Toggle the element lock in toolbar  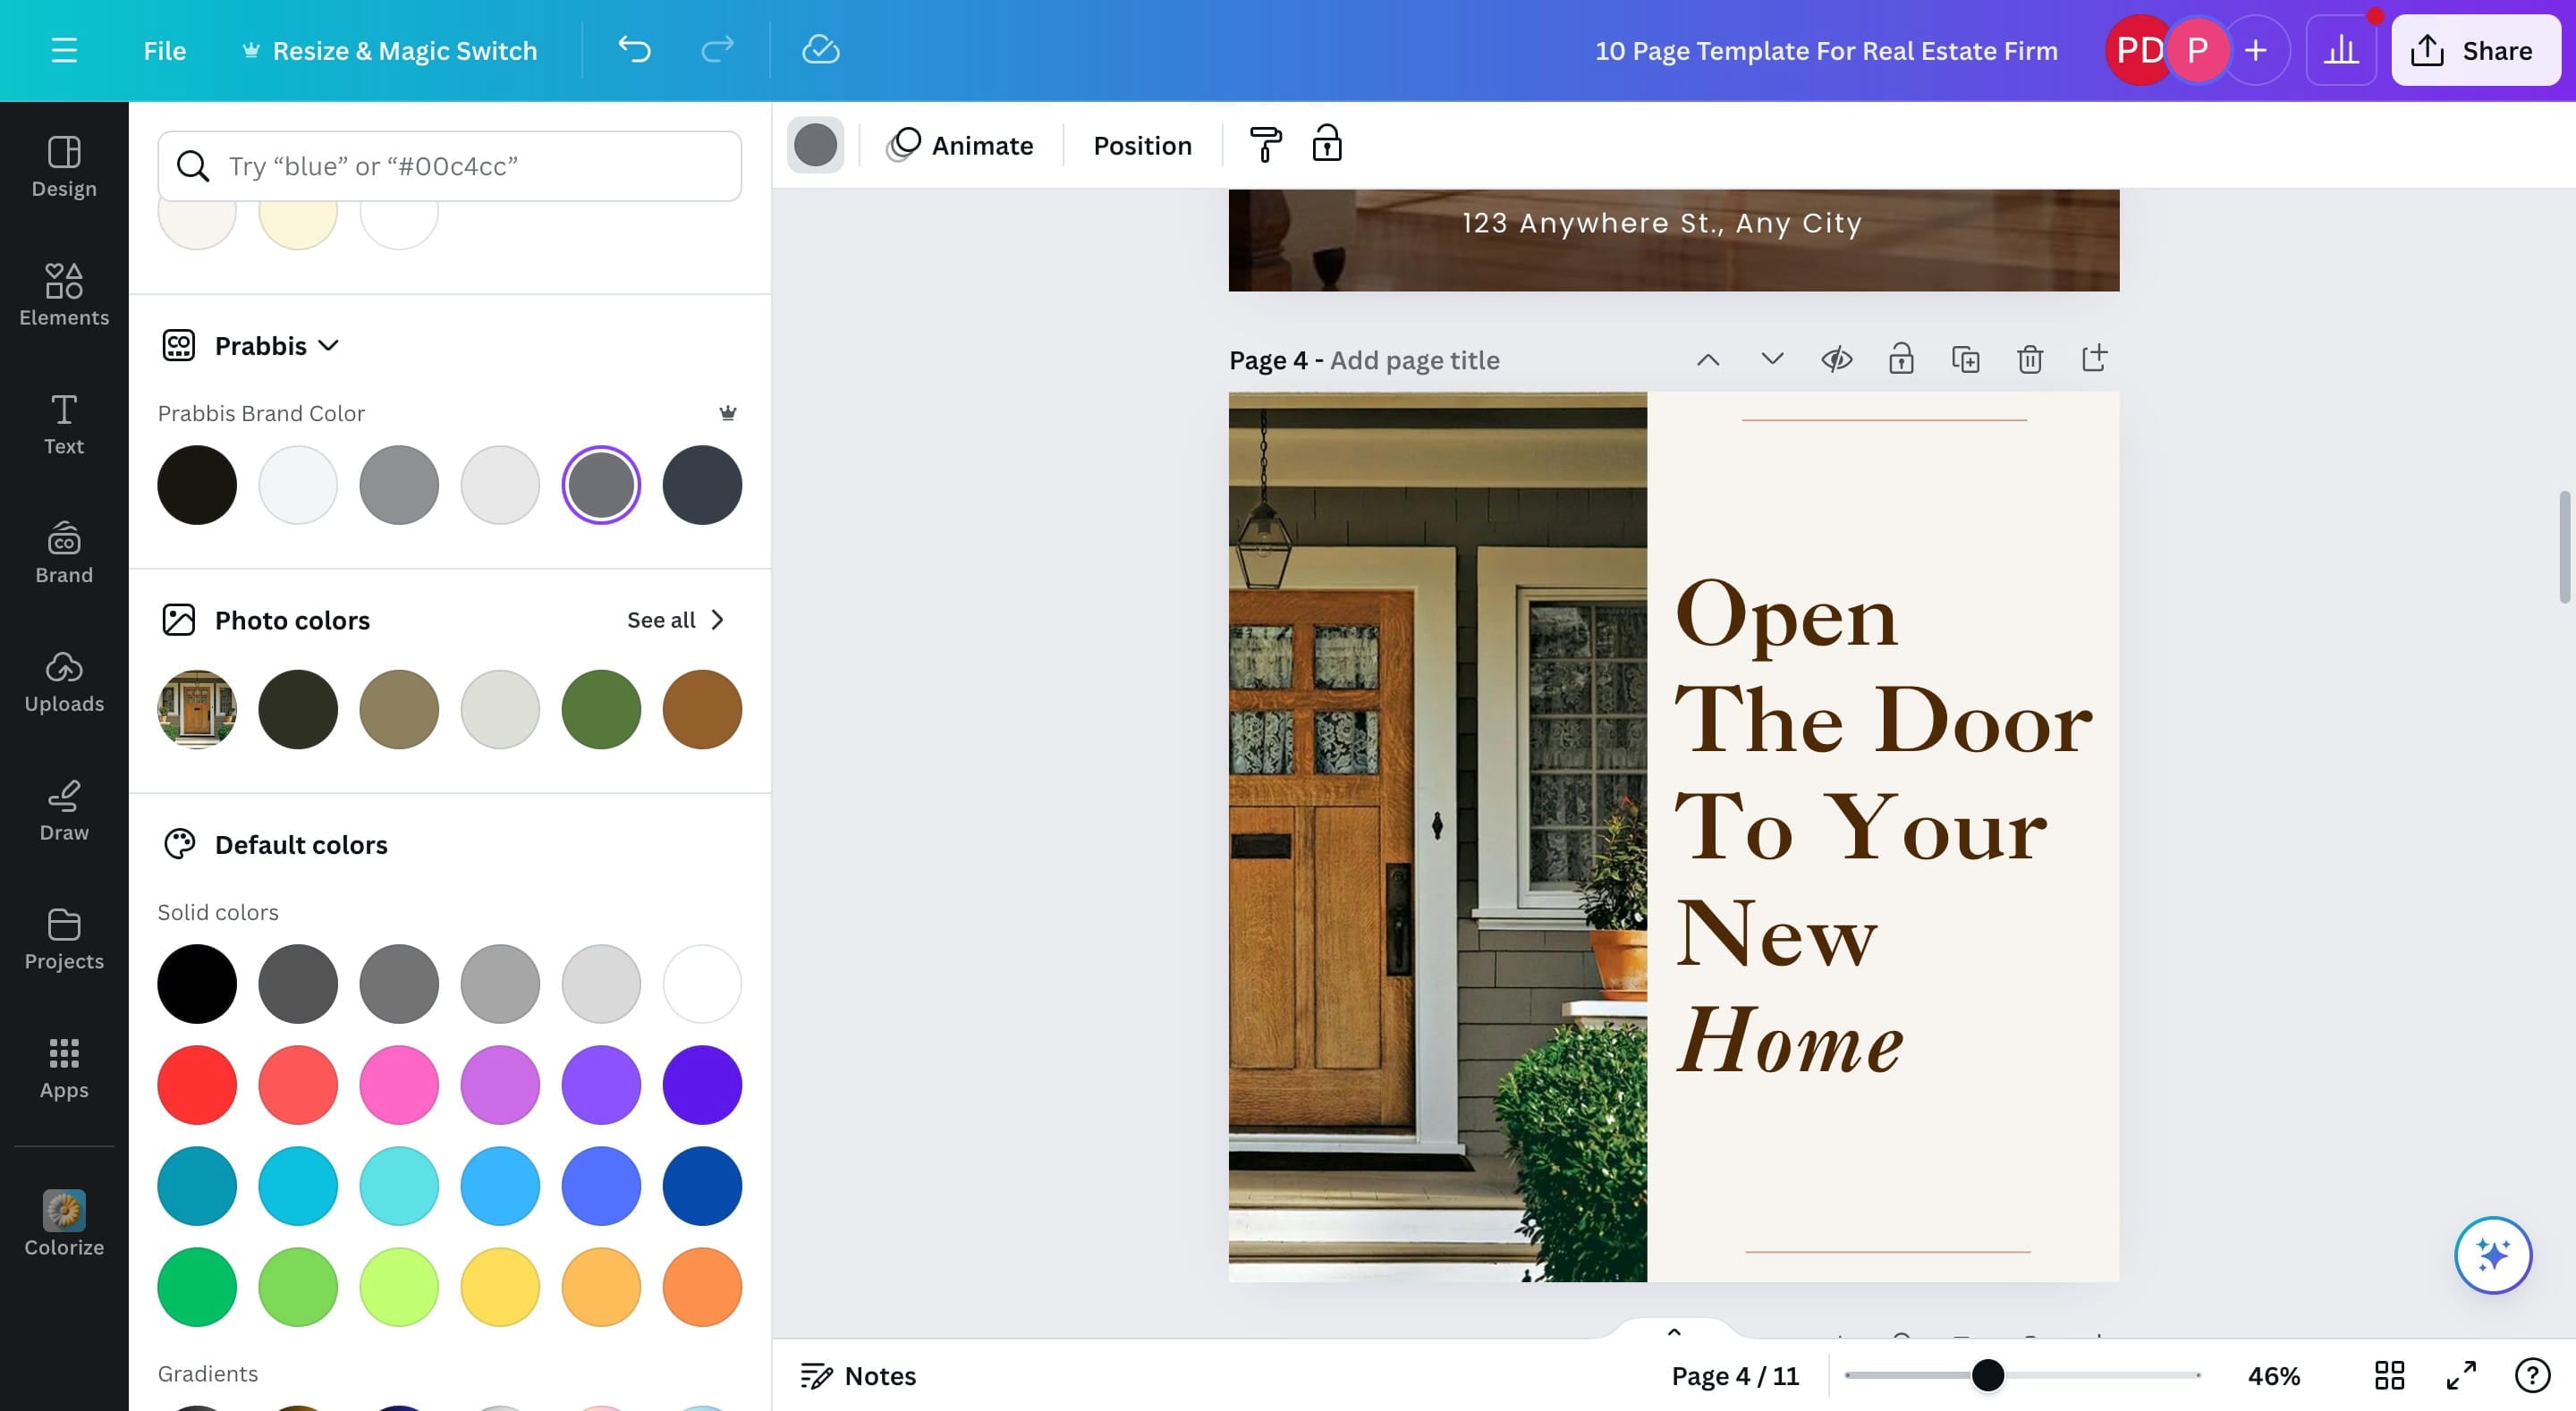point(1327,144)
